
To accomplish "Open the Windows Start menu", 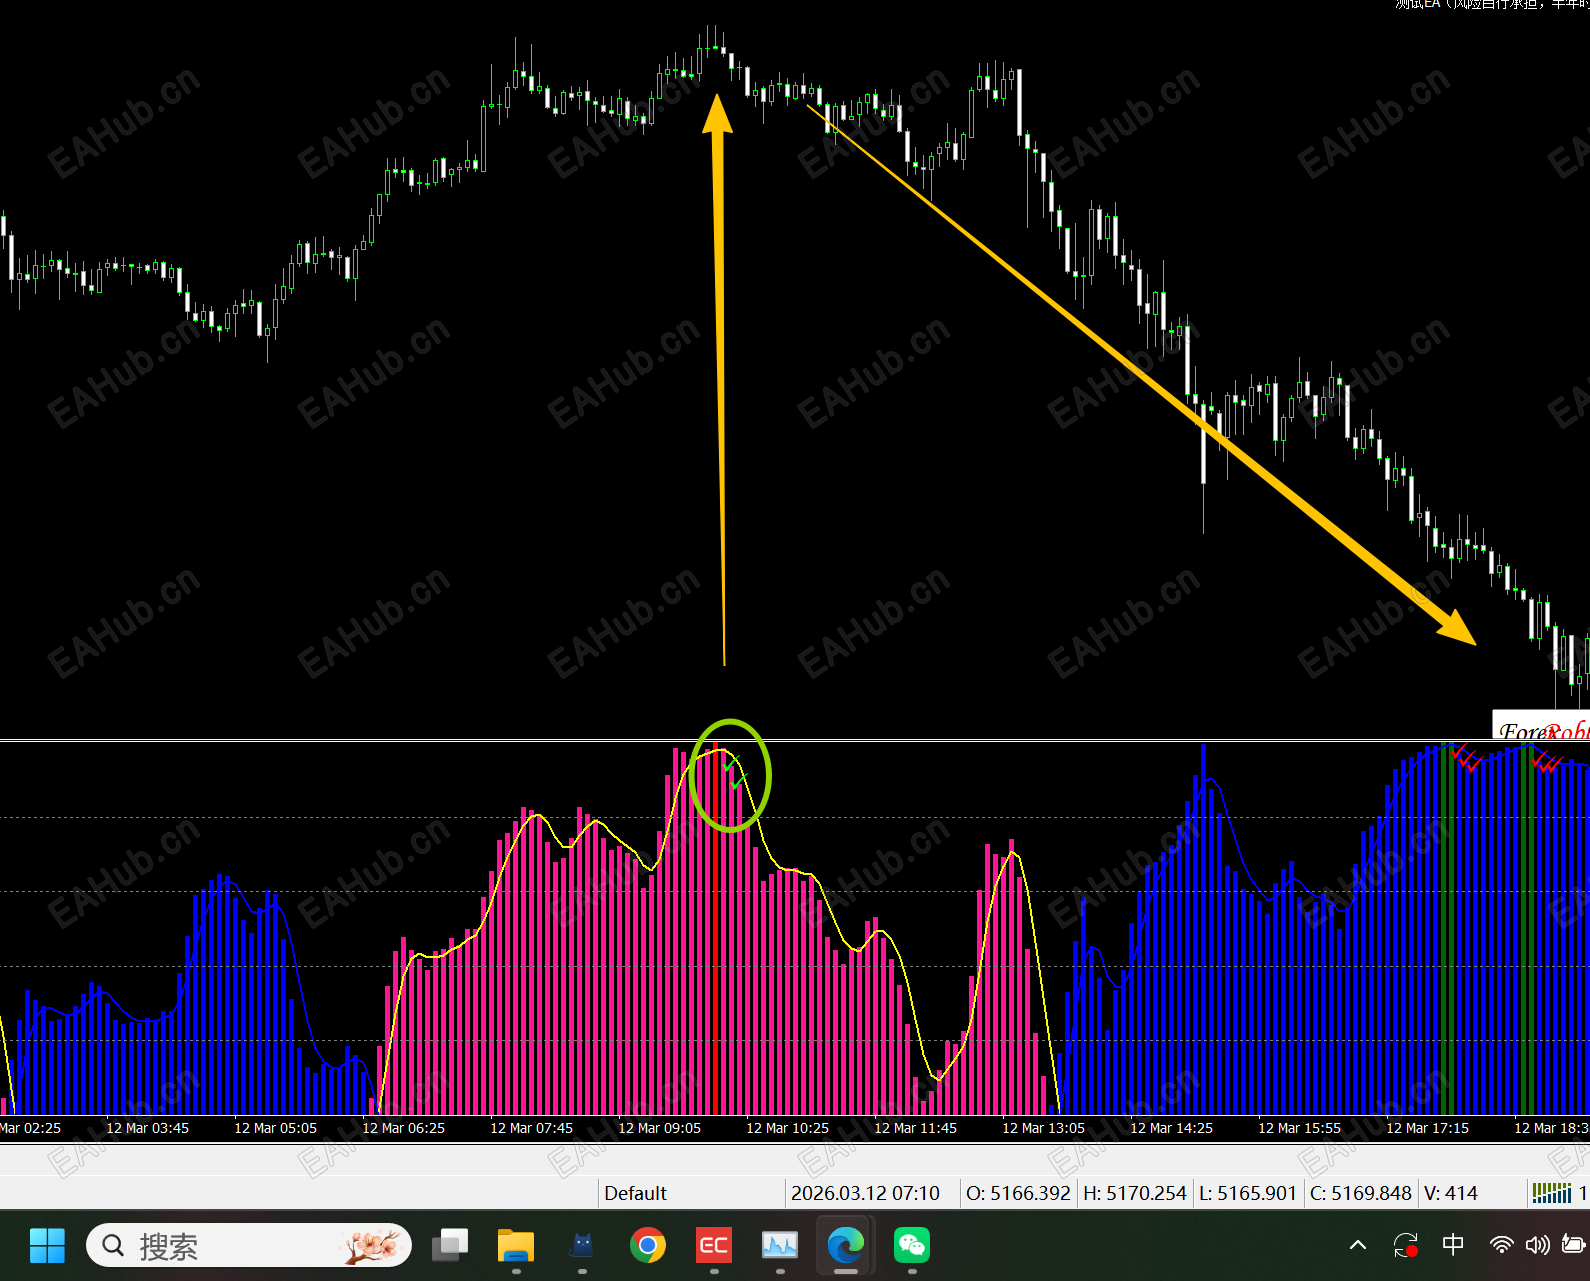I will coord(47,1245).
